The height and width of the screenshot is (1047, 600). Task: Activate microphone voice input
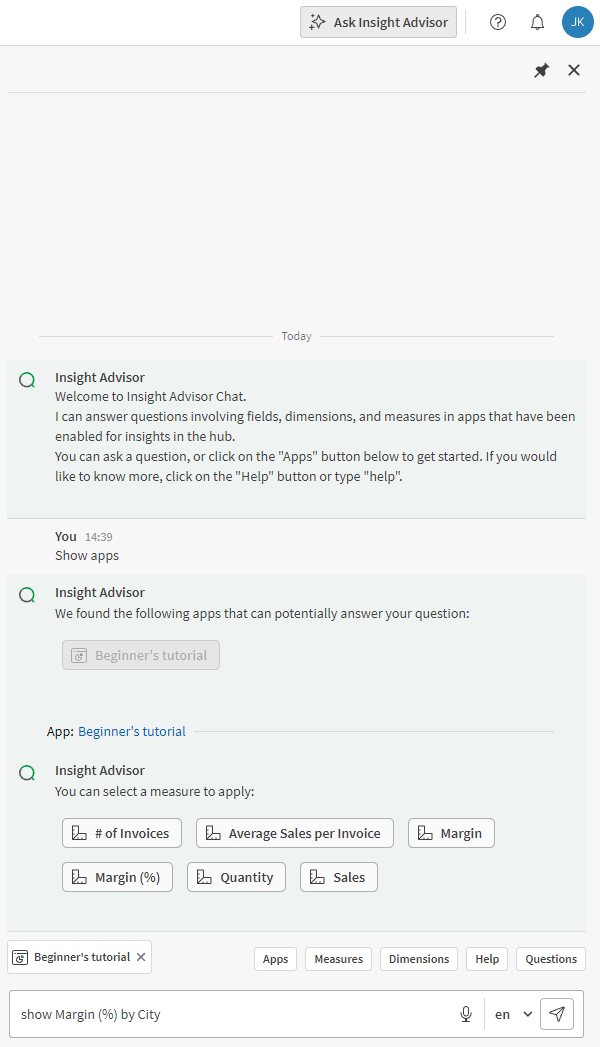pyautogui.click(x=466, y=1014)
